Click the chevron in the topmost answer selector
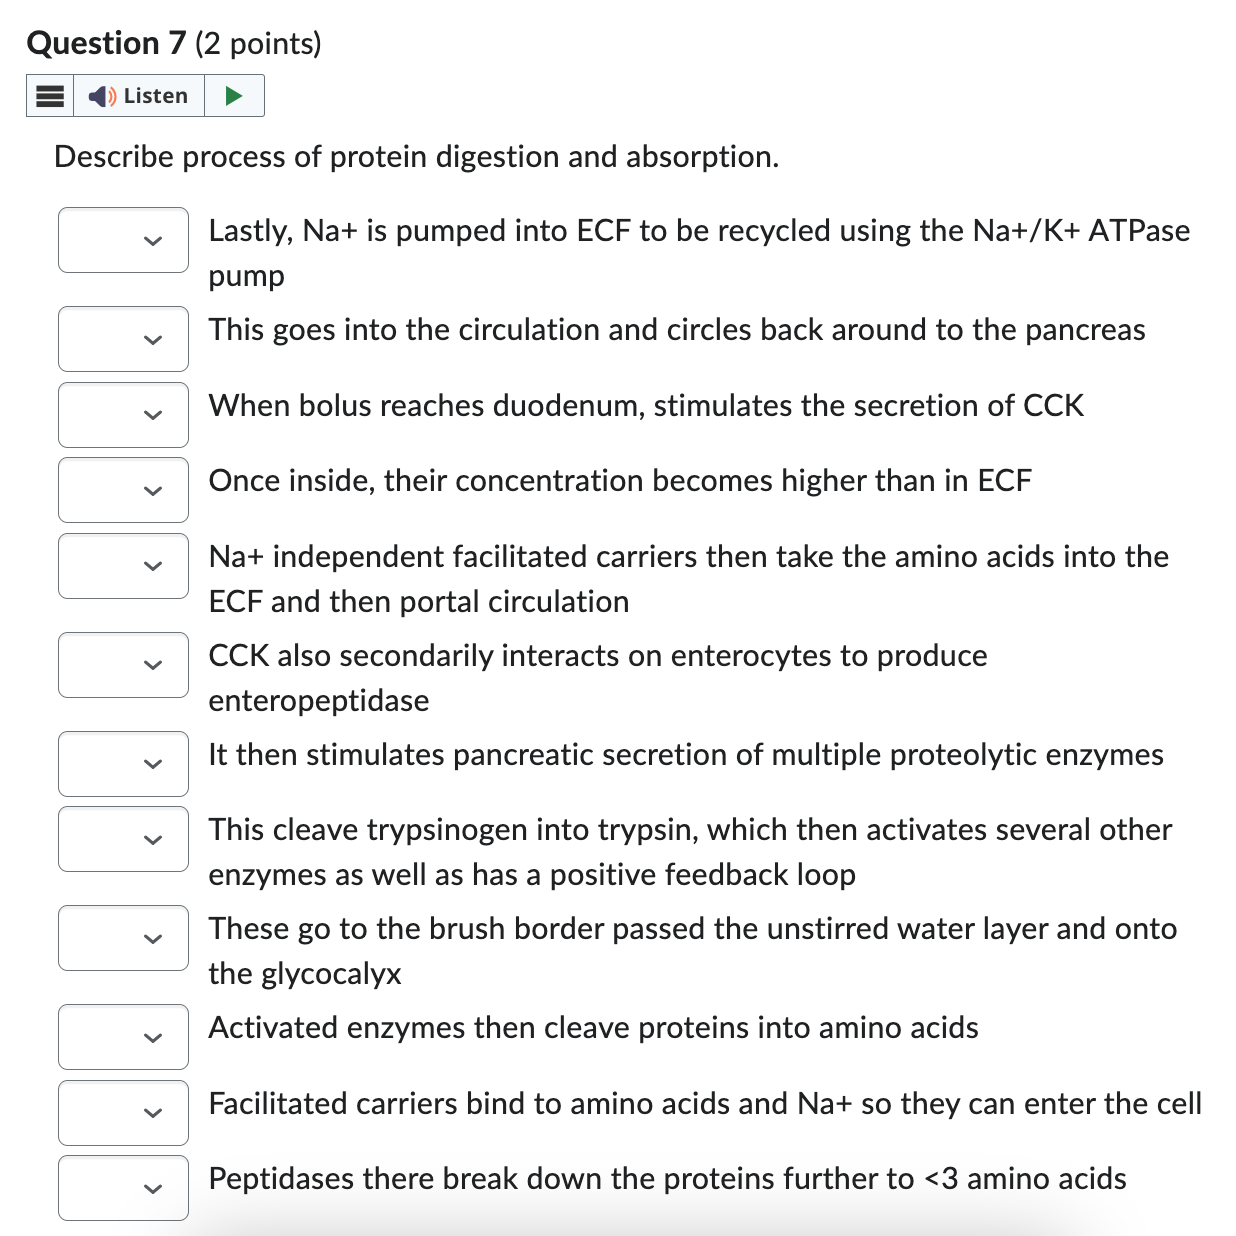 point(150,240)
